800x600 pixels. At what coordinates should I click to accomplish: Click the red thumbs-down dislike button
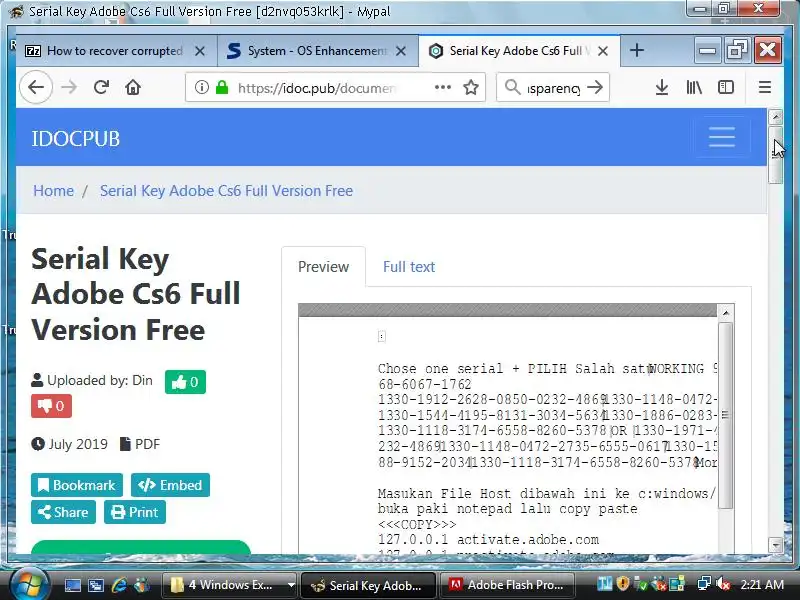click(x=52, y=406)
